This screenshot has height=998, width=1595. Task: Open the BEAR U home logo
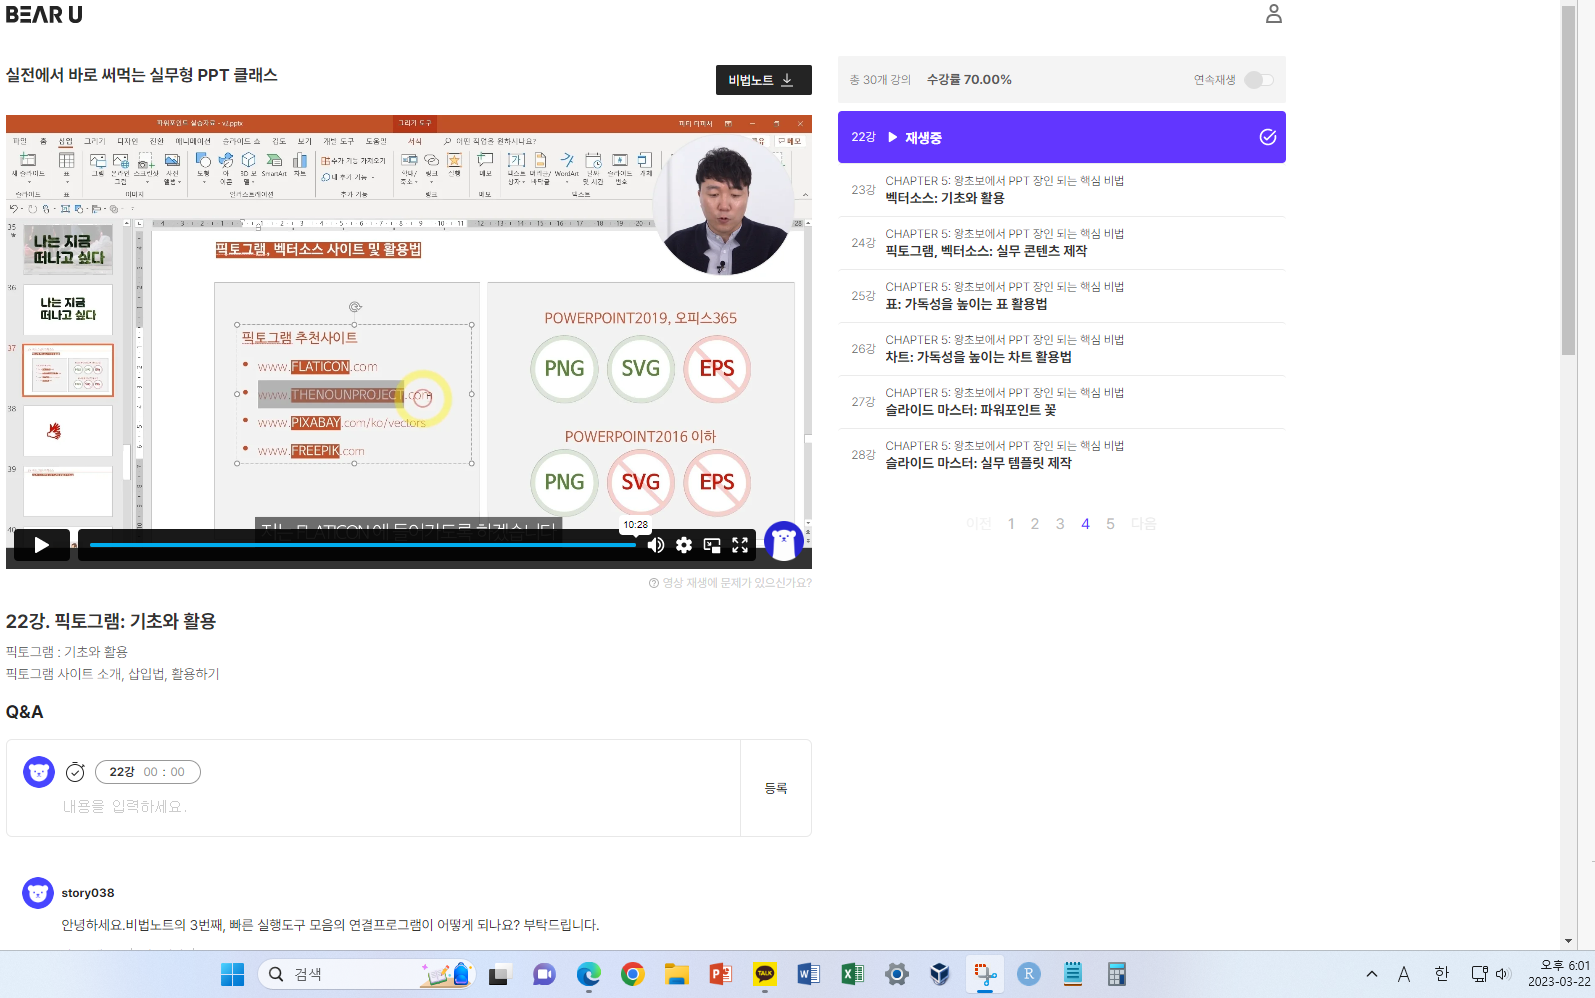44,14
